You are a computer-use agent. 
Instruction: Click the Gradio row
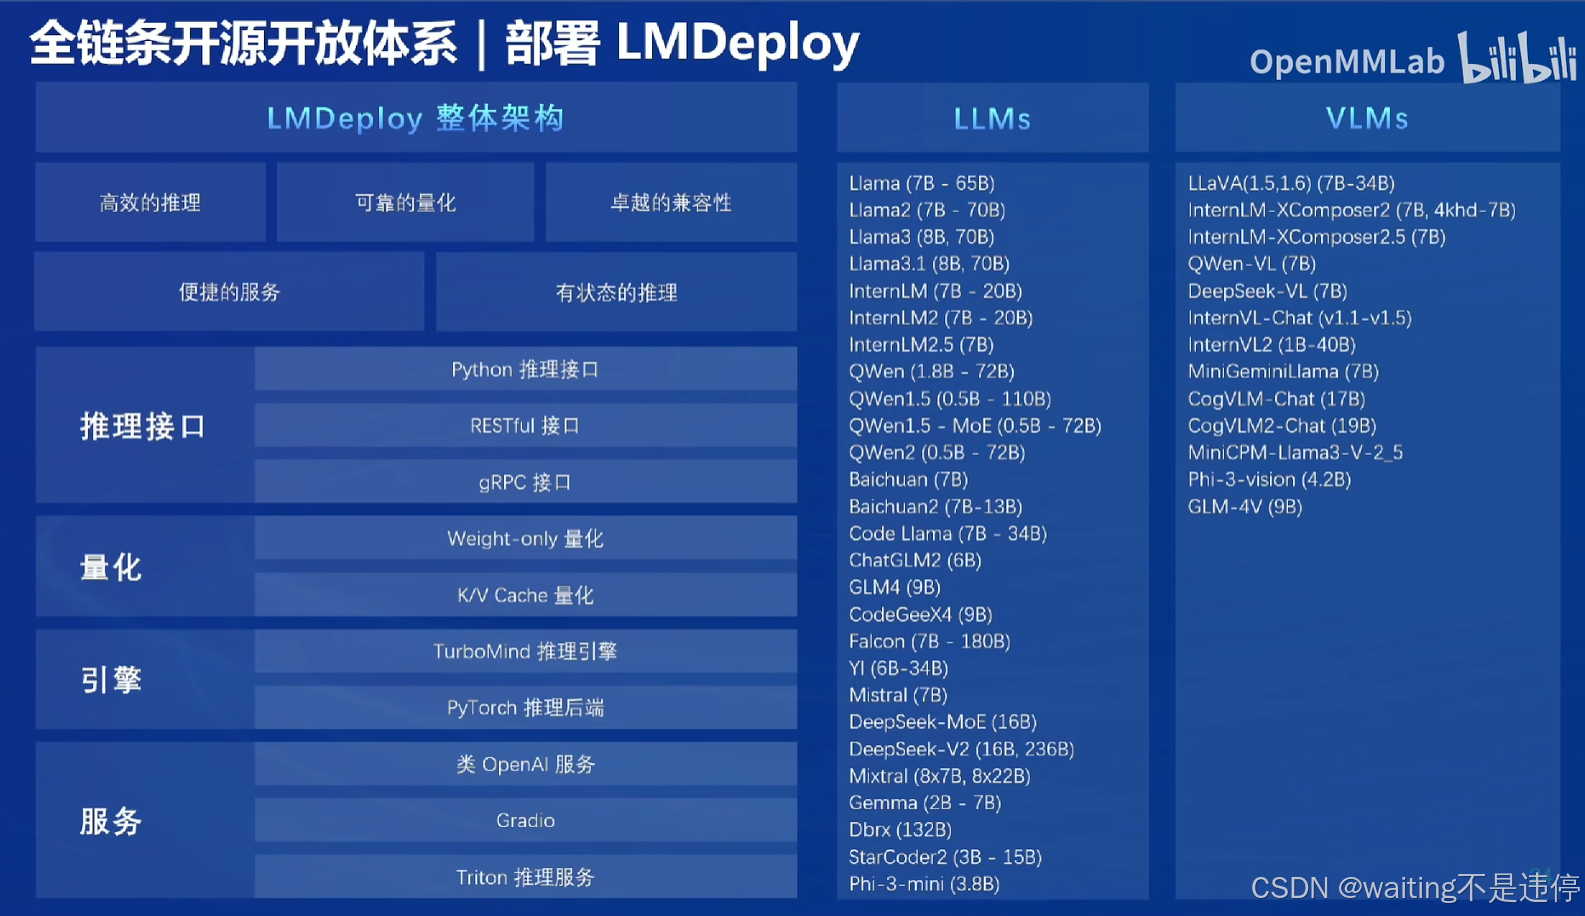pos(525,820)
